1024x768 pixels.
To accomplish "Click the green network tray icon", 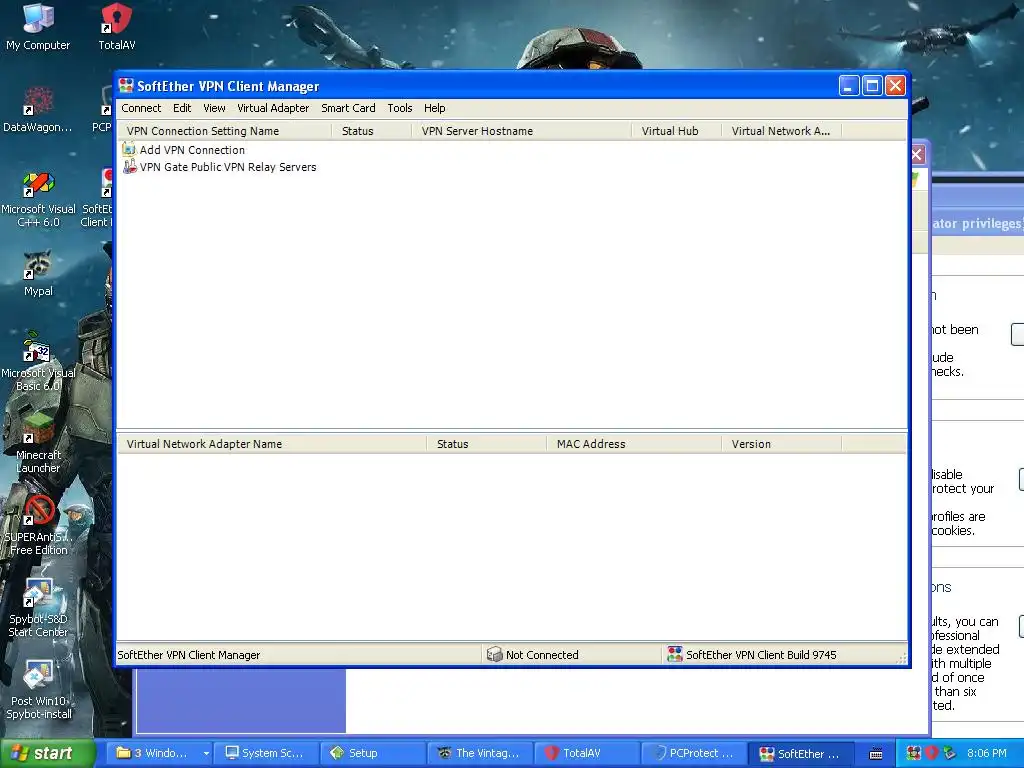I will pyautogui.click(x=949, y=753).
